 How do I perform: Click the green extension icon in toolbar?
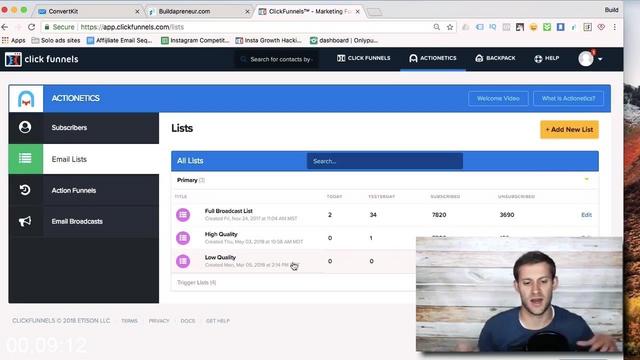547,27
